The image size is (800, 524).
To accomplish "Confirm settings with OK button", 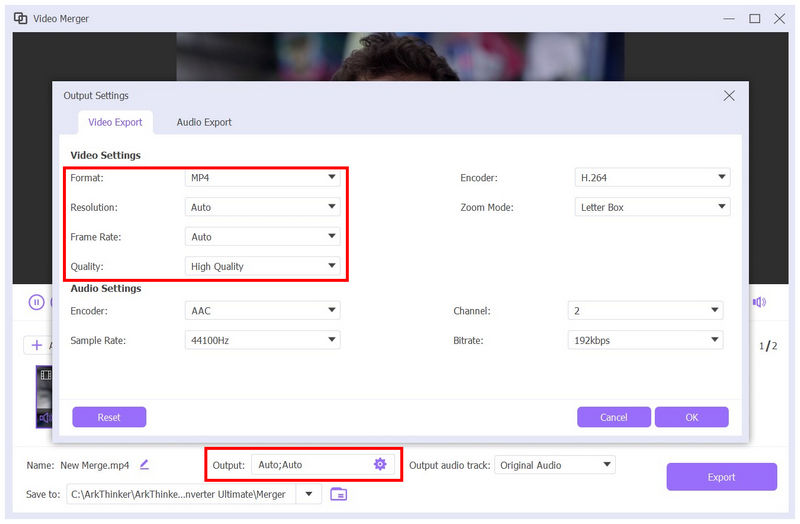I will (x=691, y=417).
